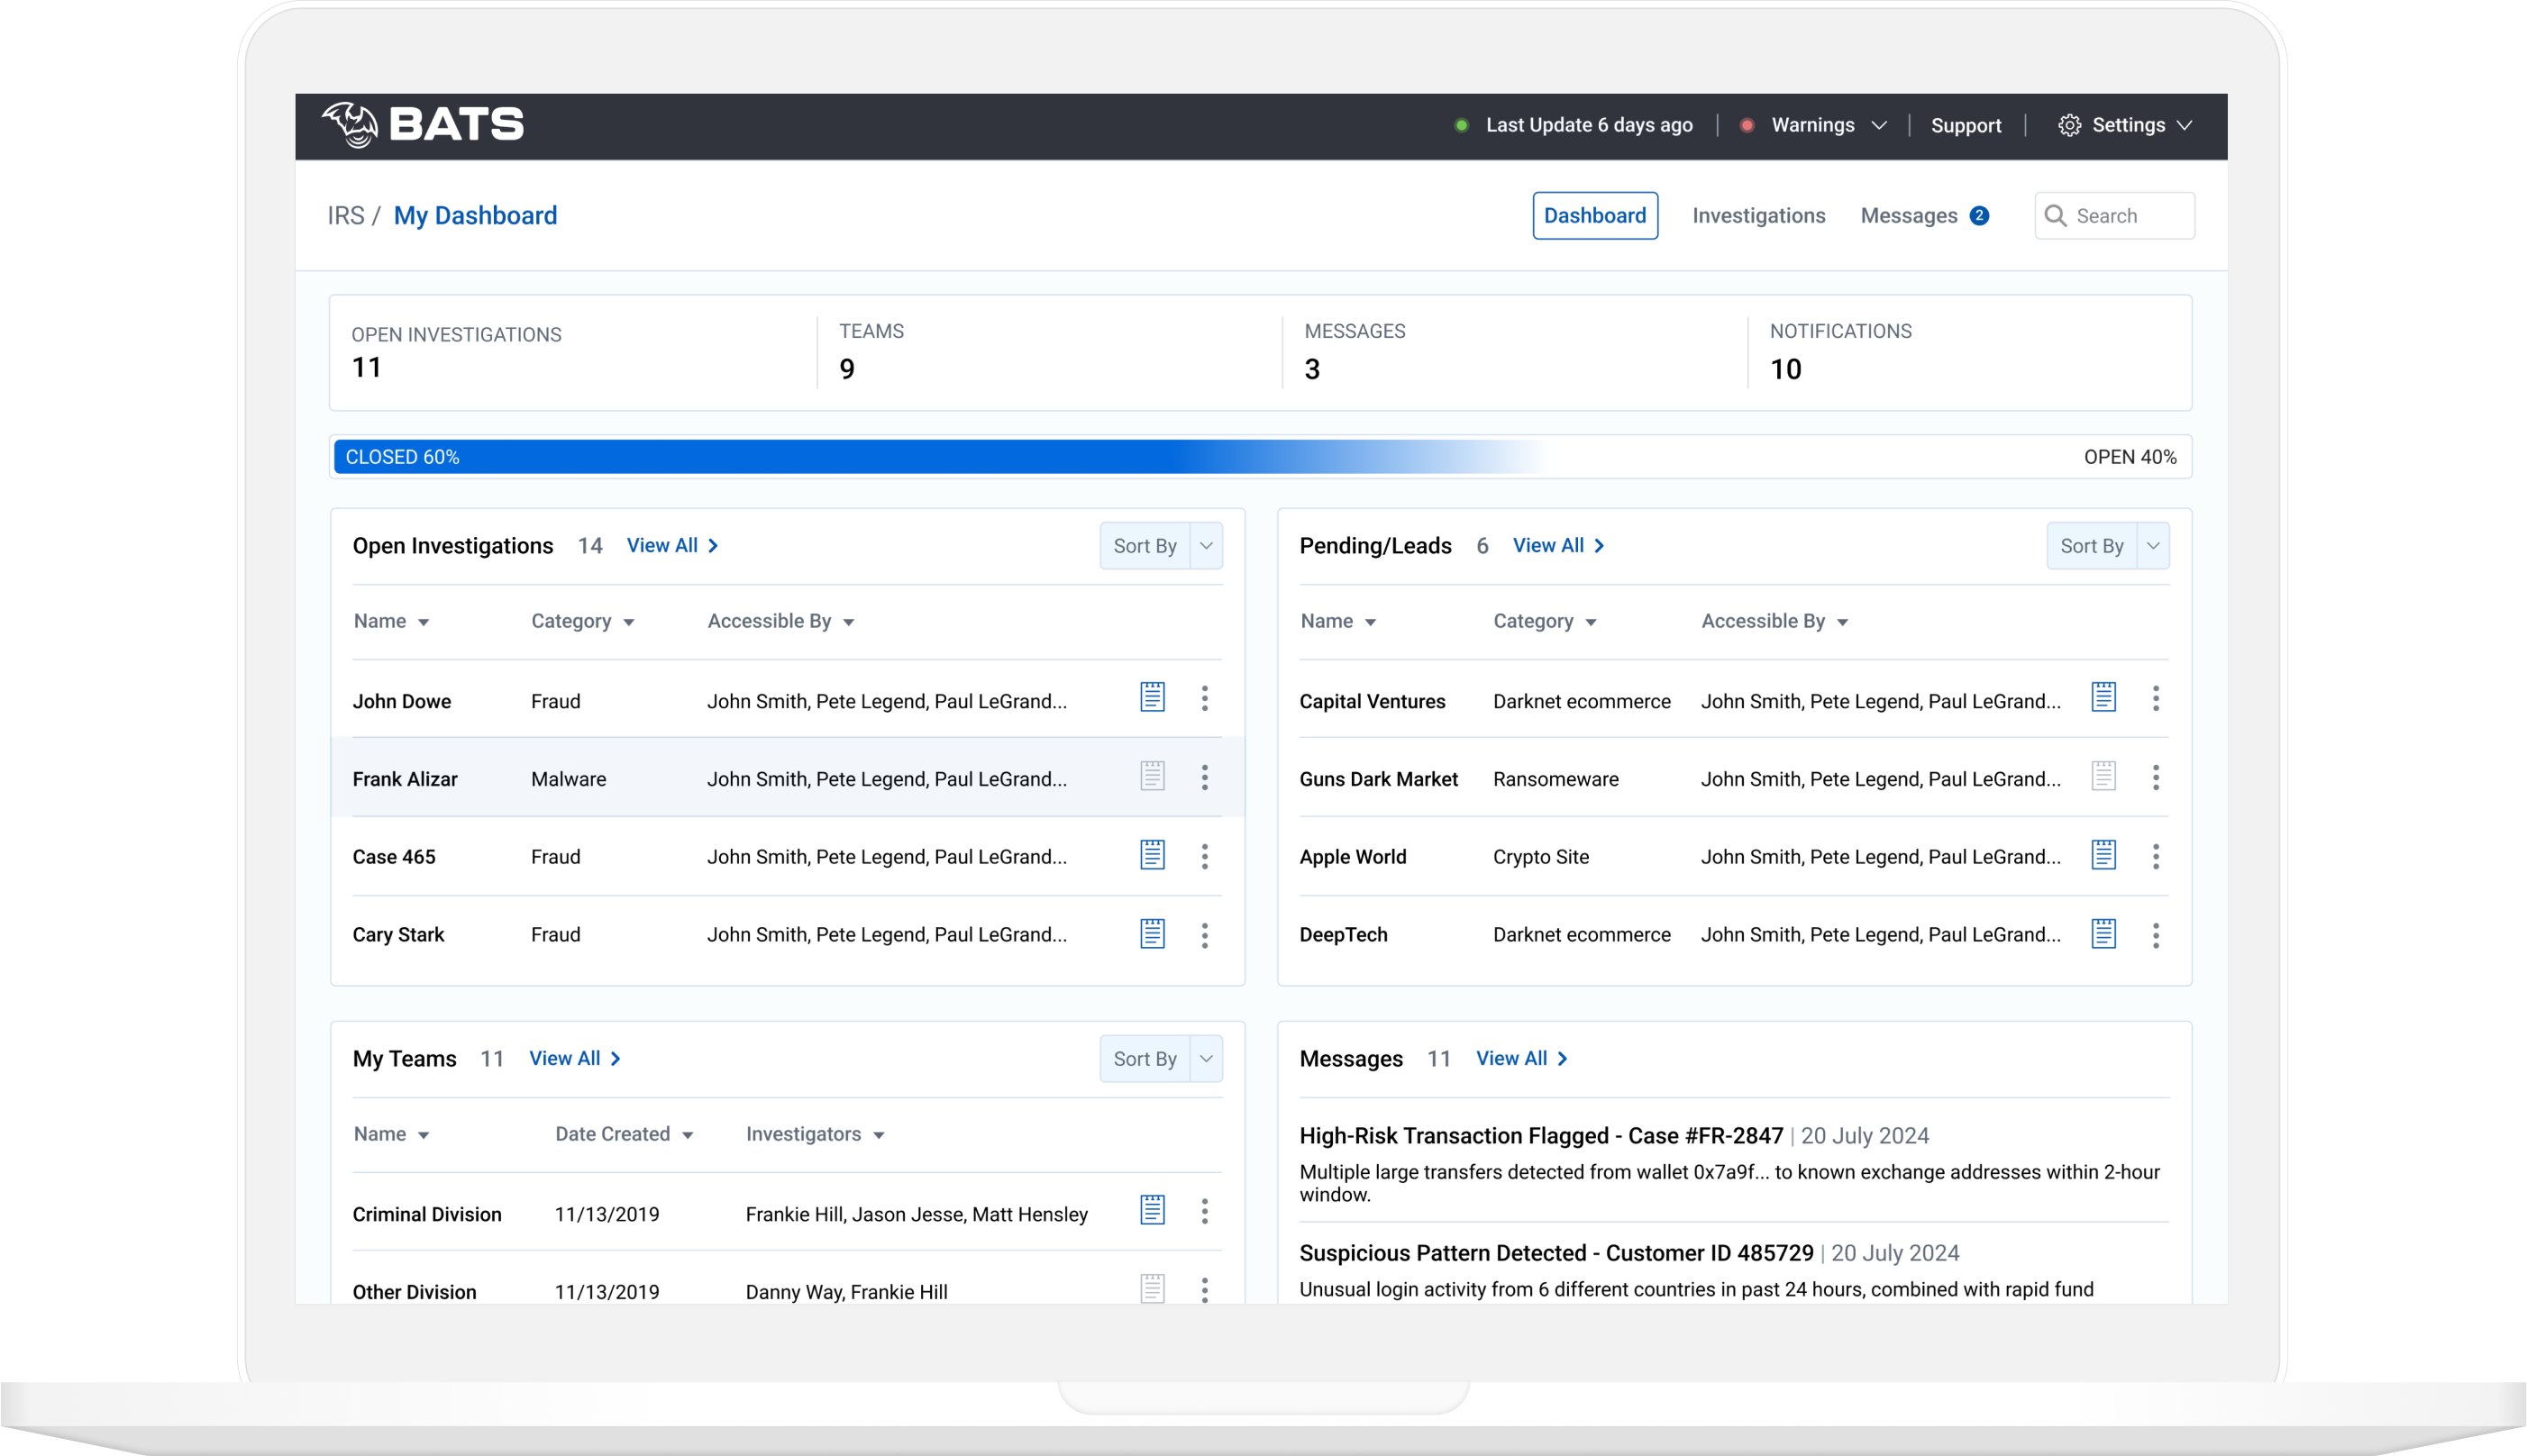Viewport: 2527px width, 1456px height.
Task: Click Settings gear icon
Action: (2069, 125)
